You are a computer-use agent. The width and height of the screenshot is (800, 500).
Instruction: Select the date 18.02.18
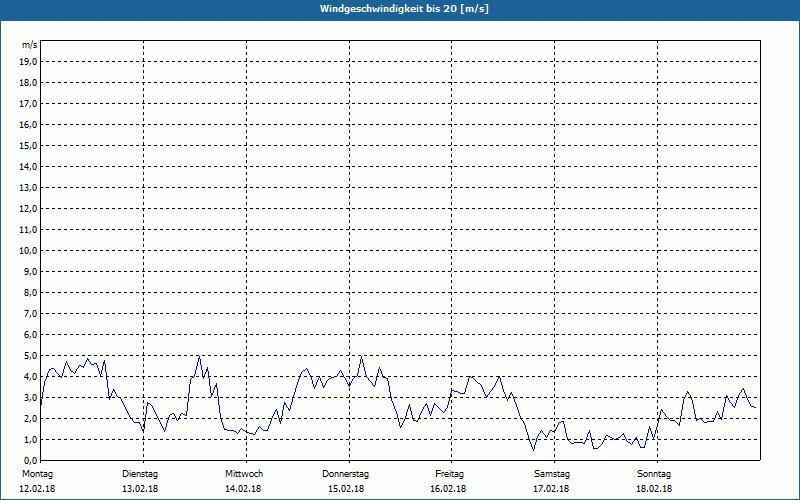click(654, 489)
